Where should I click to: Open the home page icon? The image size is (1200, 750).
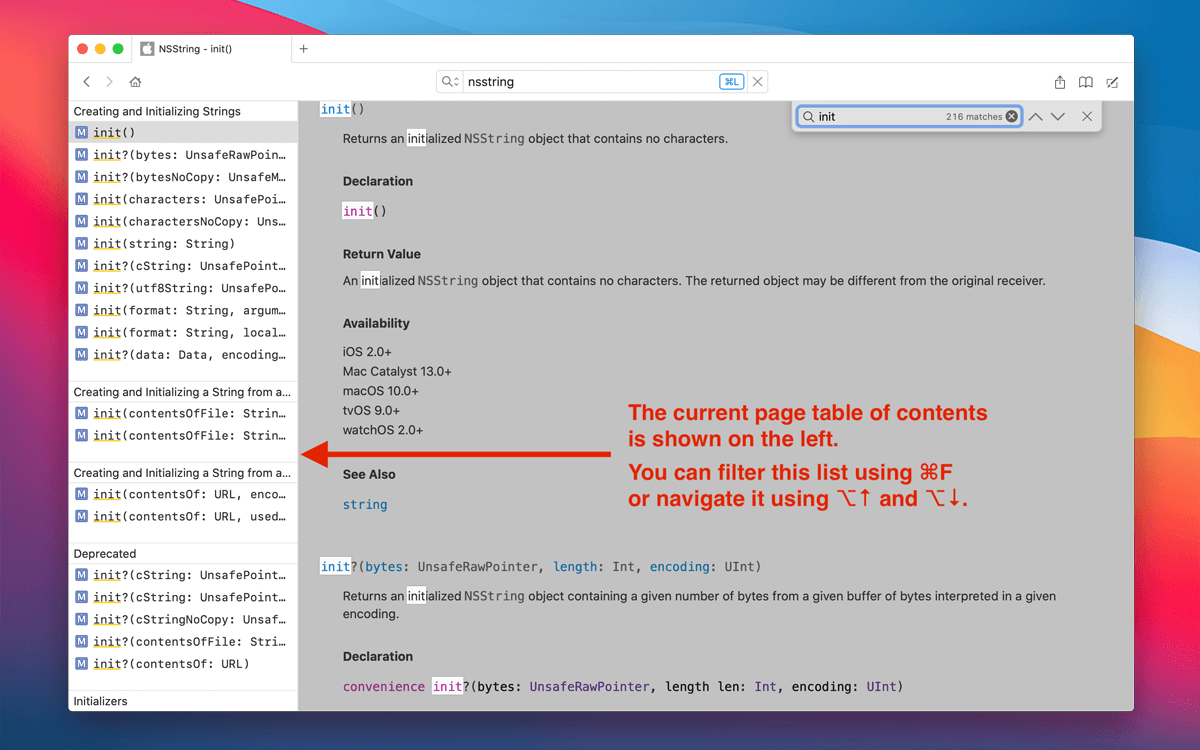click(135, 82)
